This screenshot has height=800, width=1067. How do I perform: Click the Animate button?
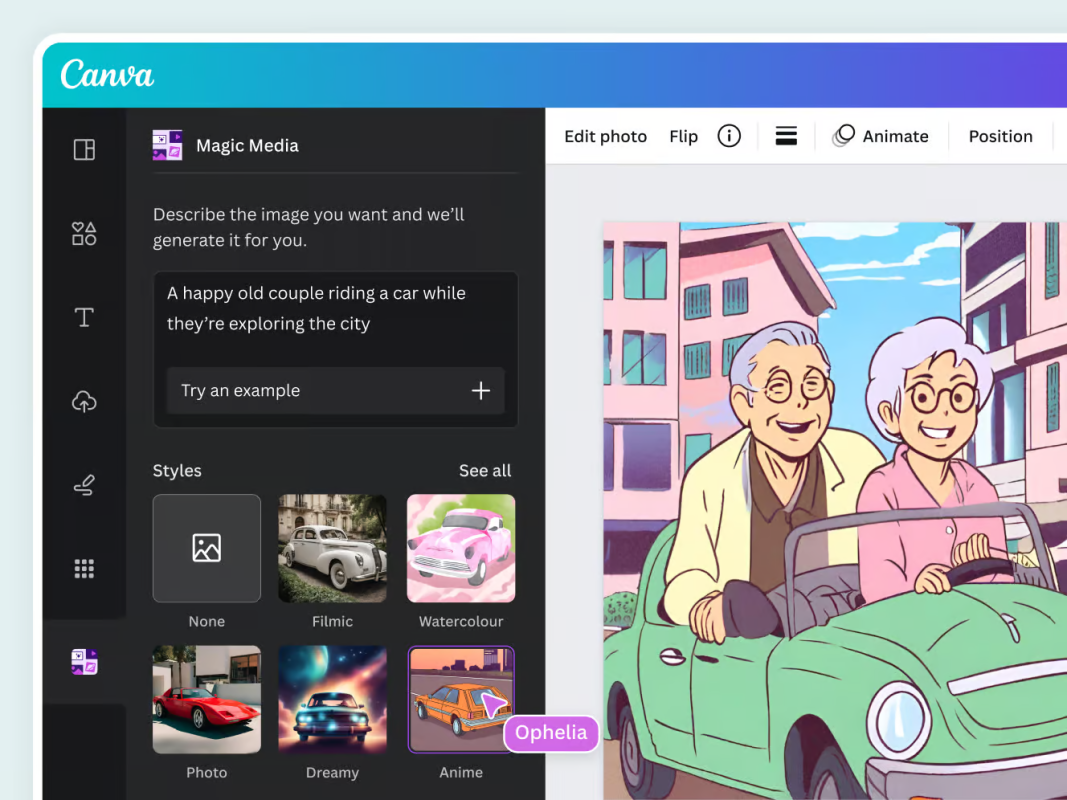(x=881, y=136)
